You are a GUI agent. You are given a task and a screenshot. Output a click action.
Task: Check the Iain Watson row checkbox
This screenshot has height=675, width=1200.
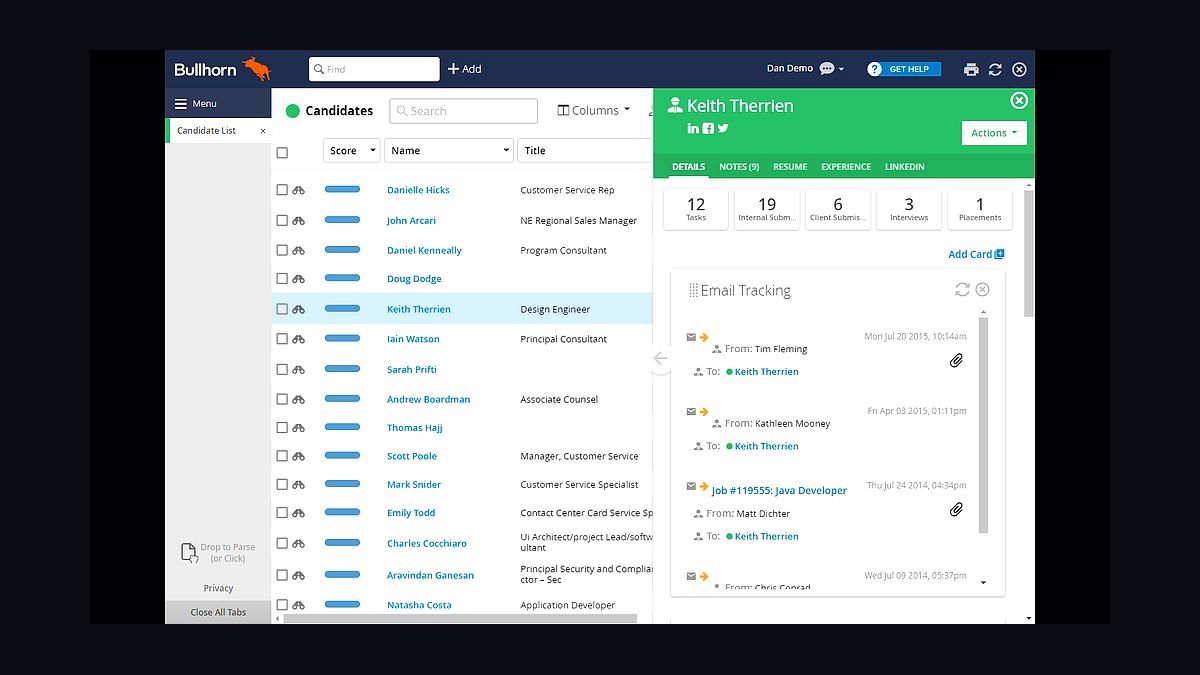[282, 339]
